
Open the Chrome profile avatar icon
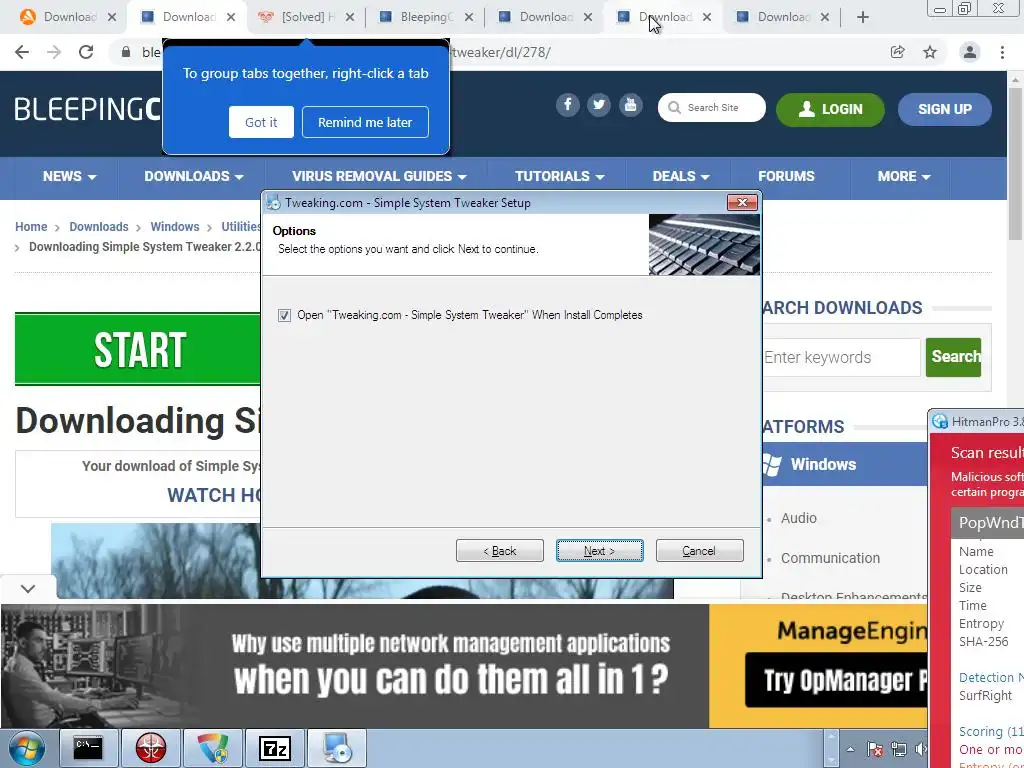pyautogui.click(x=970, y=52)
